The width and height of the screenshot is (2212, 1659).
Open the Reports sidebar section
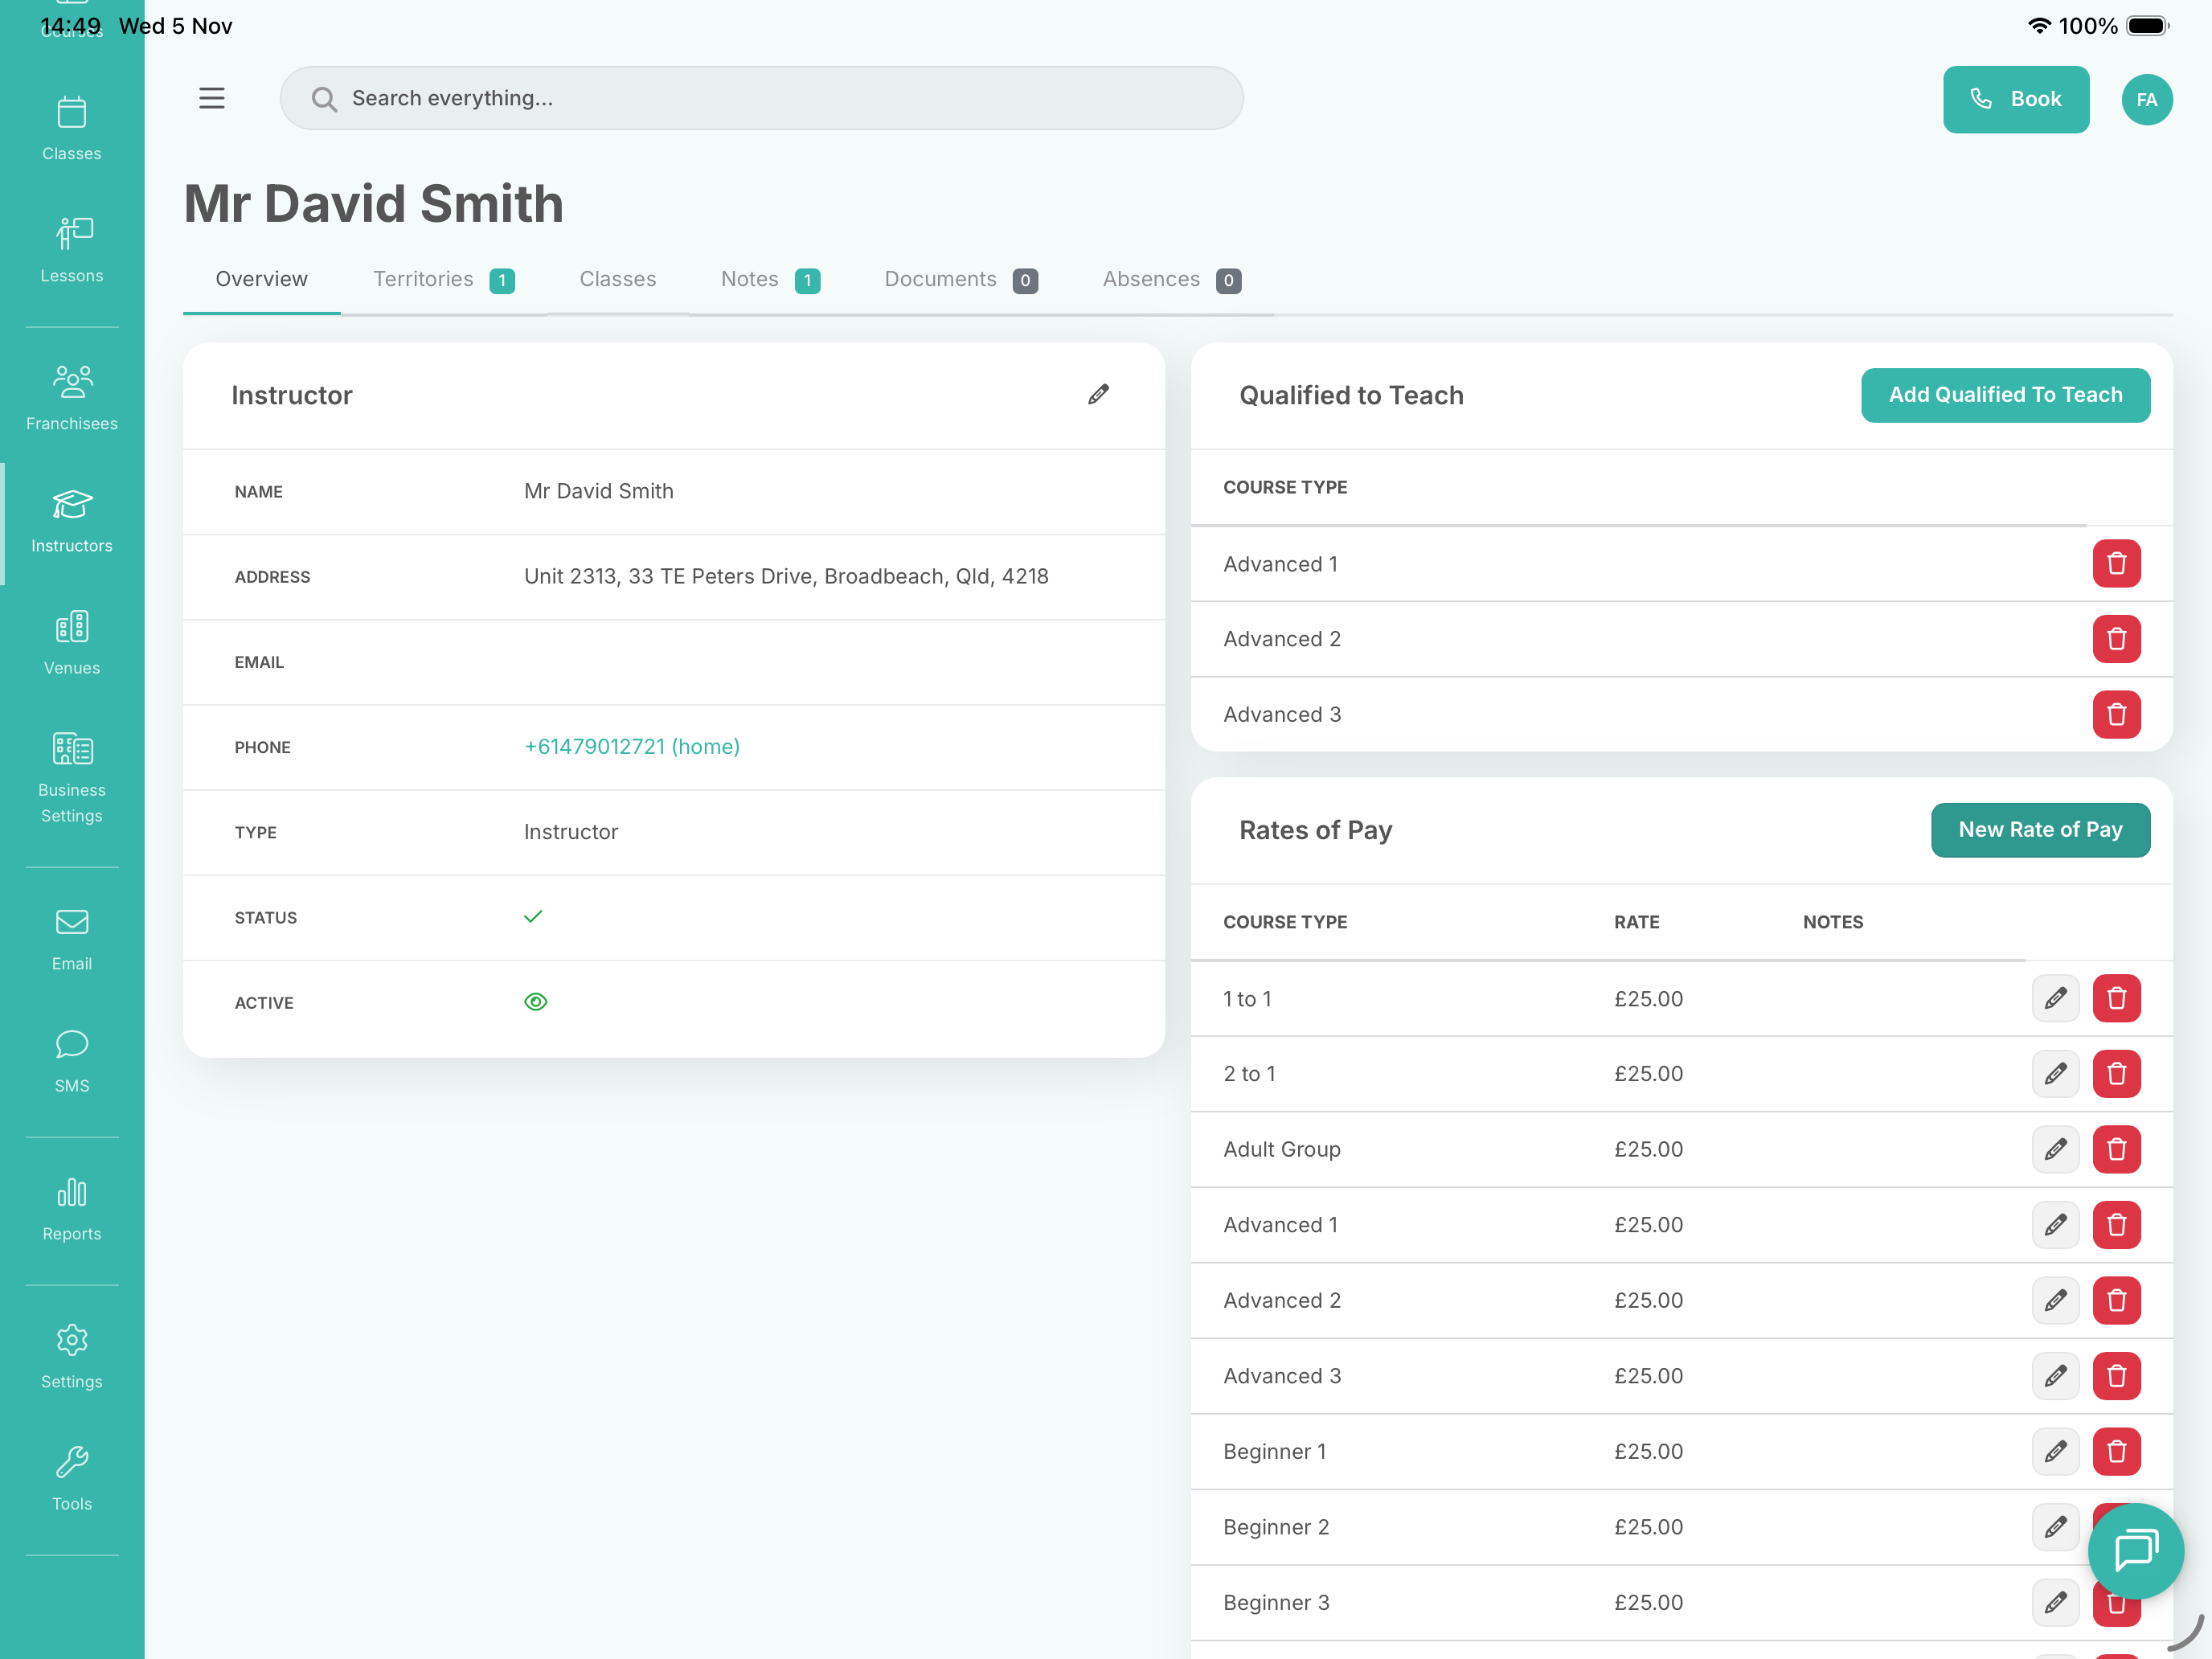71,1209
